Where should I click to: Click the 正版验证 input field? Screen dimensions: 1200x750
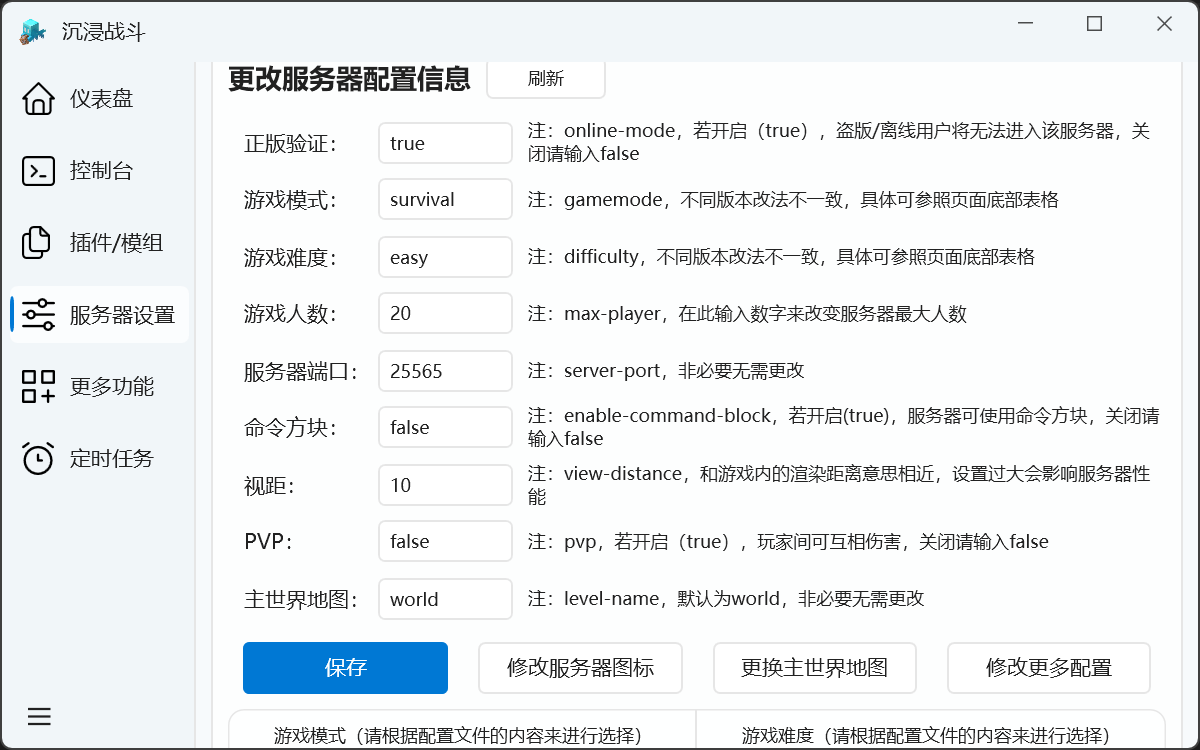pos(445,143)
